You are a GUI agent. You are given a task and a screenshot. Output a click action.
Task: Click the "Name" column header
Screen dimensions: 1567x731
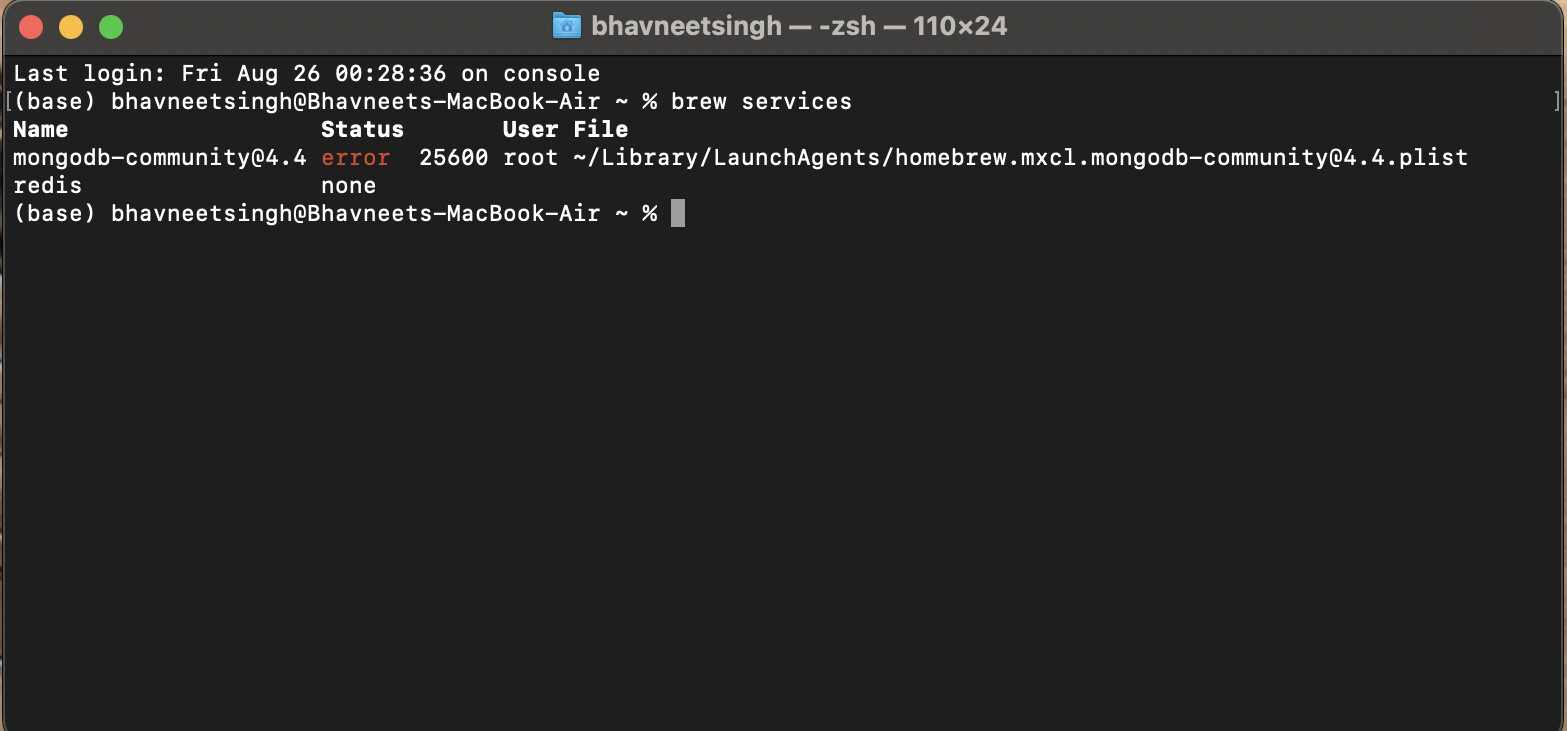[x=41, y=129]
